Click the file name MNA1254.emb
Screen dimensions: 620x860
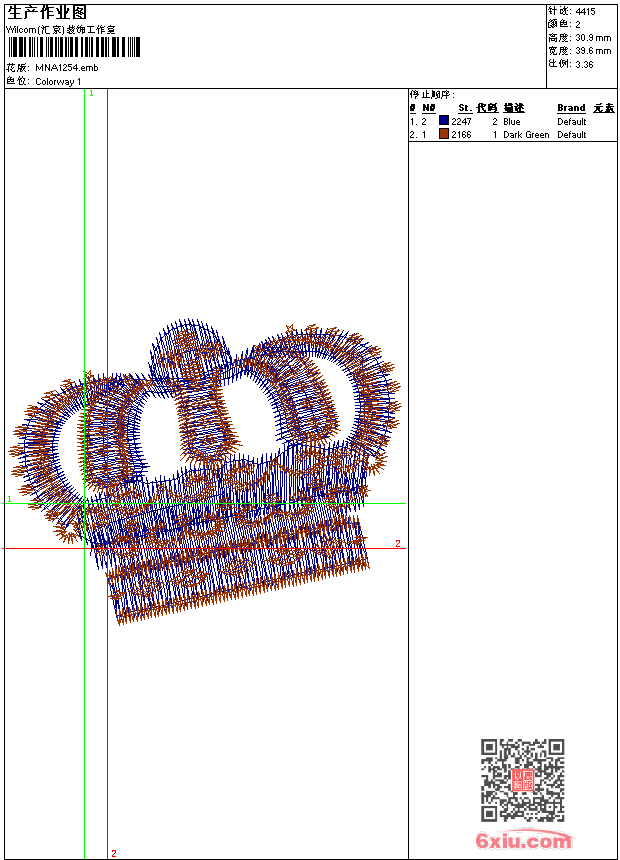pos(66,68)
